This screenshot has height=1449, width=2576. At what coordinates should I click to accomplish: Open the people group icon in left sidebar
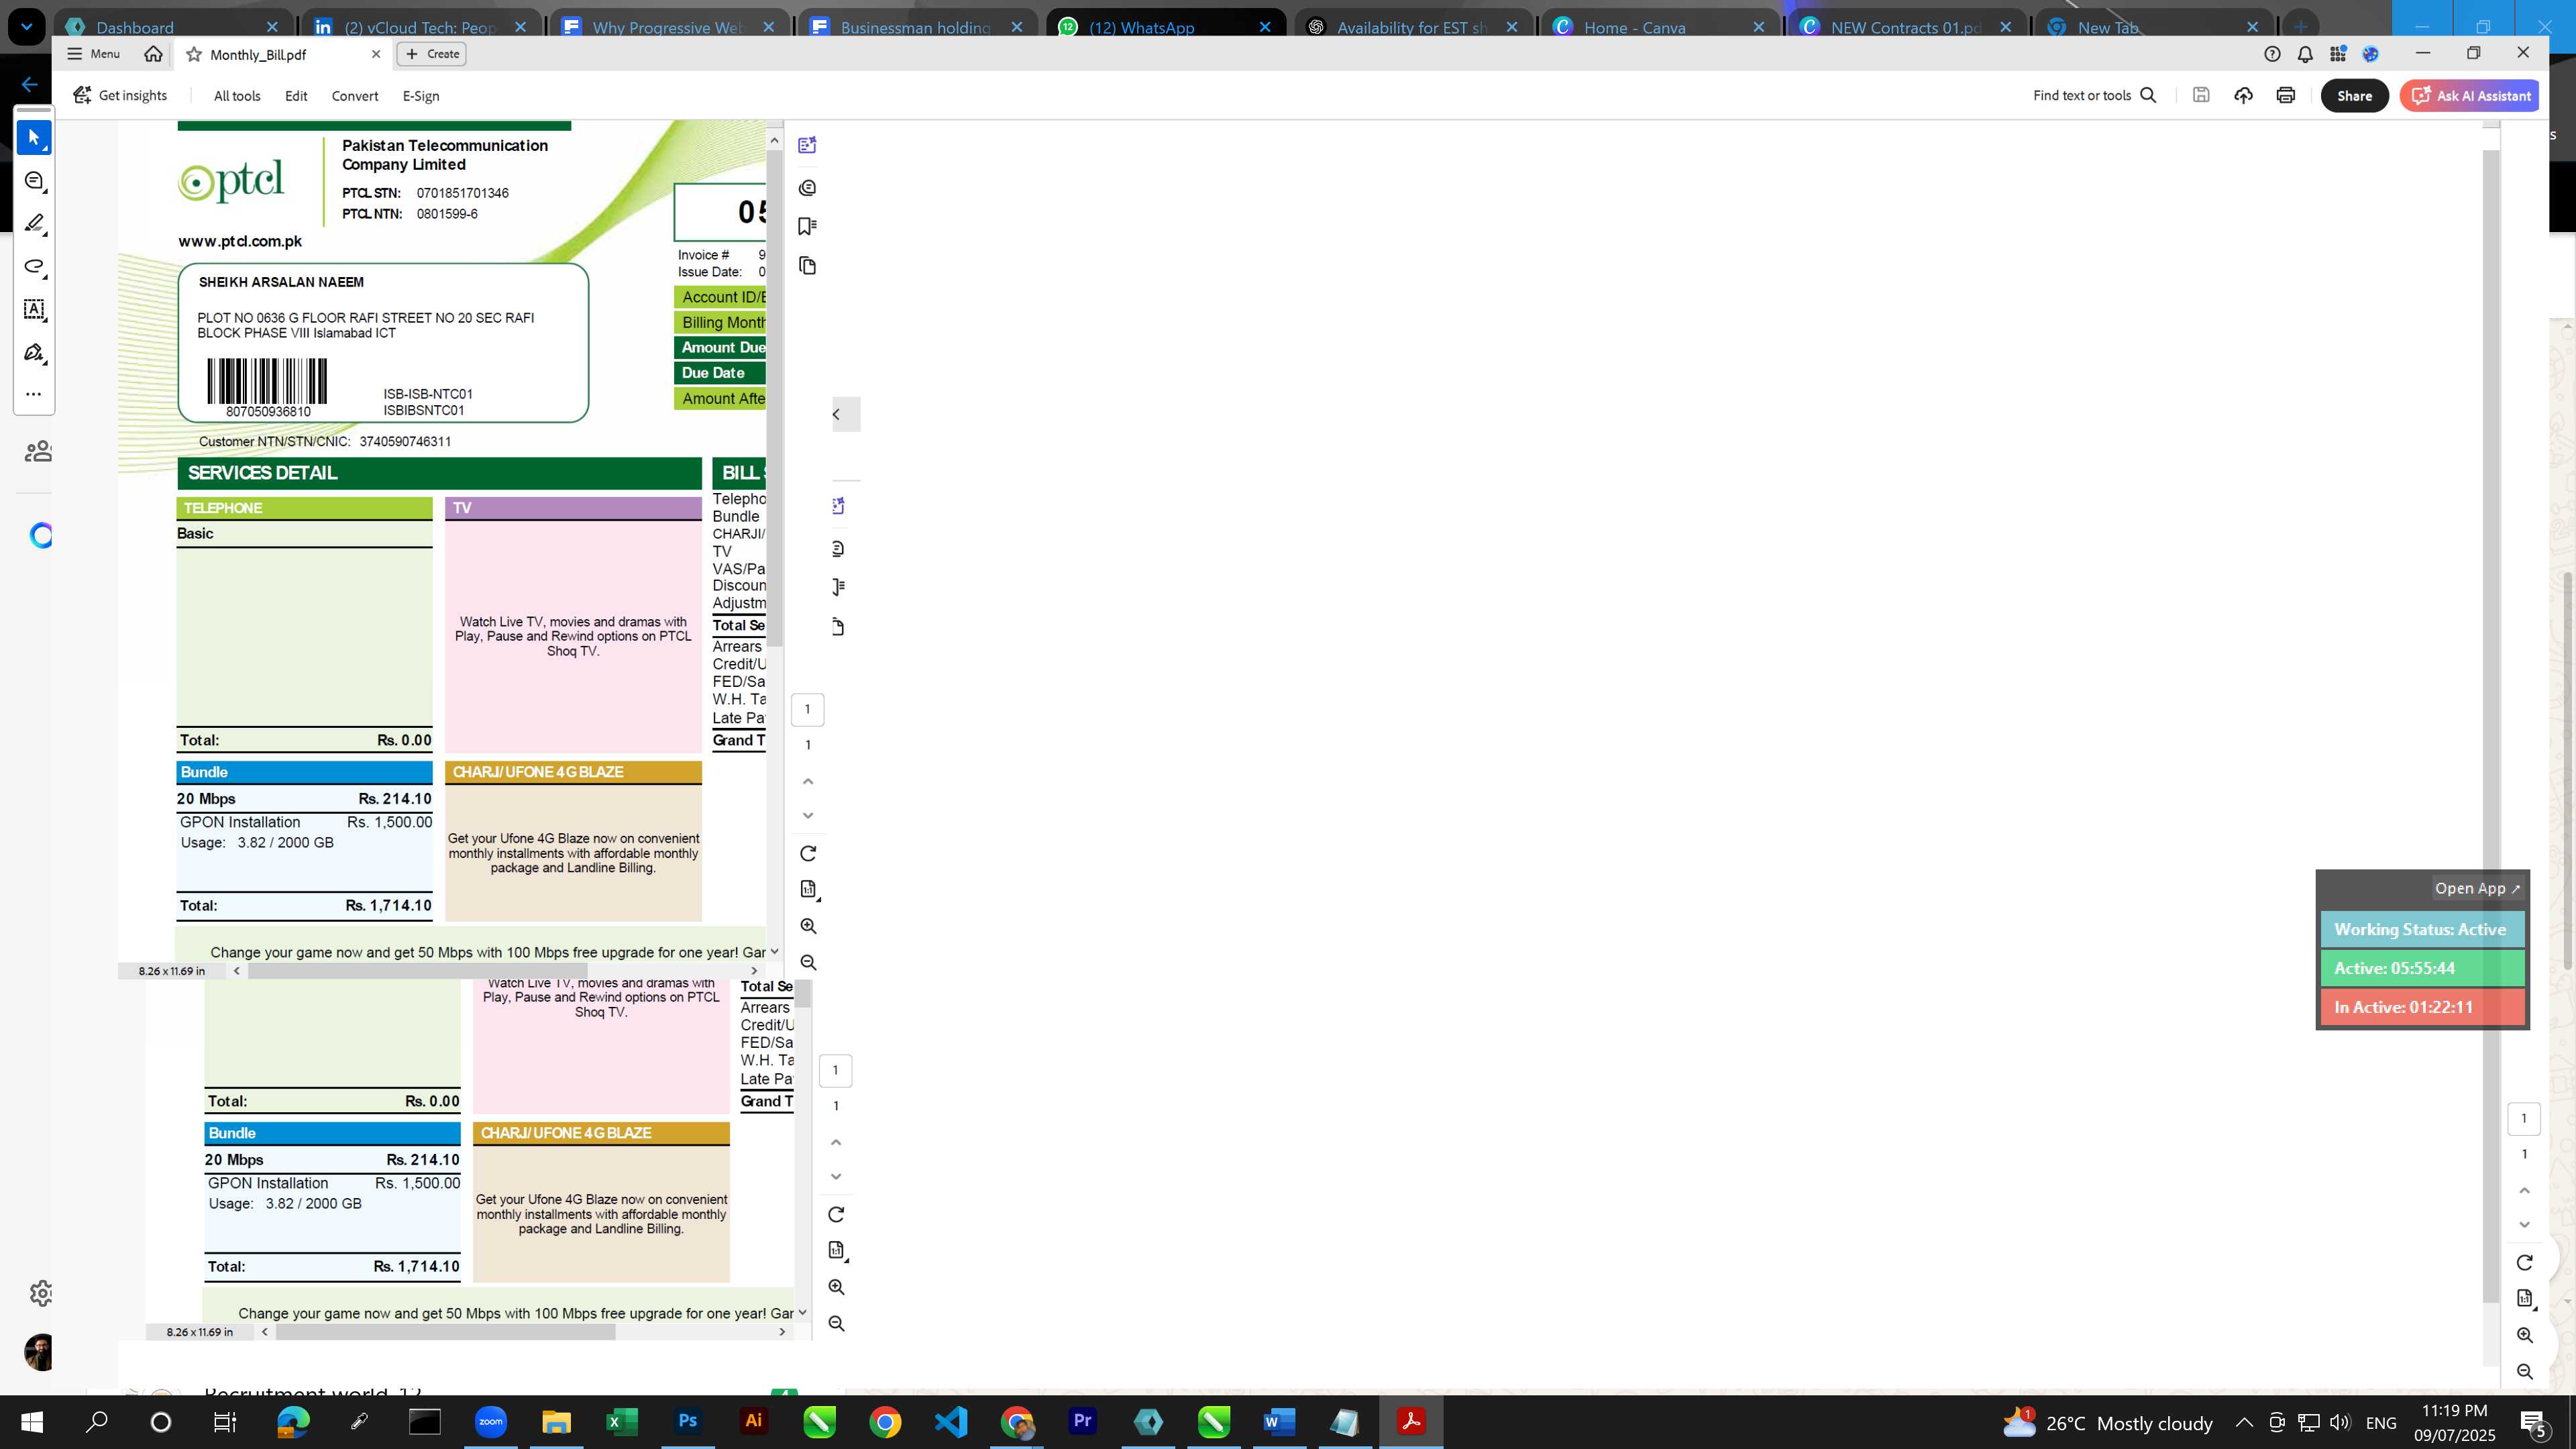click(38, 452)
